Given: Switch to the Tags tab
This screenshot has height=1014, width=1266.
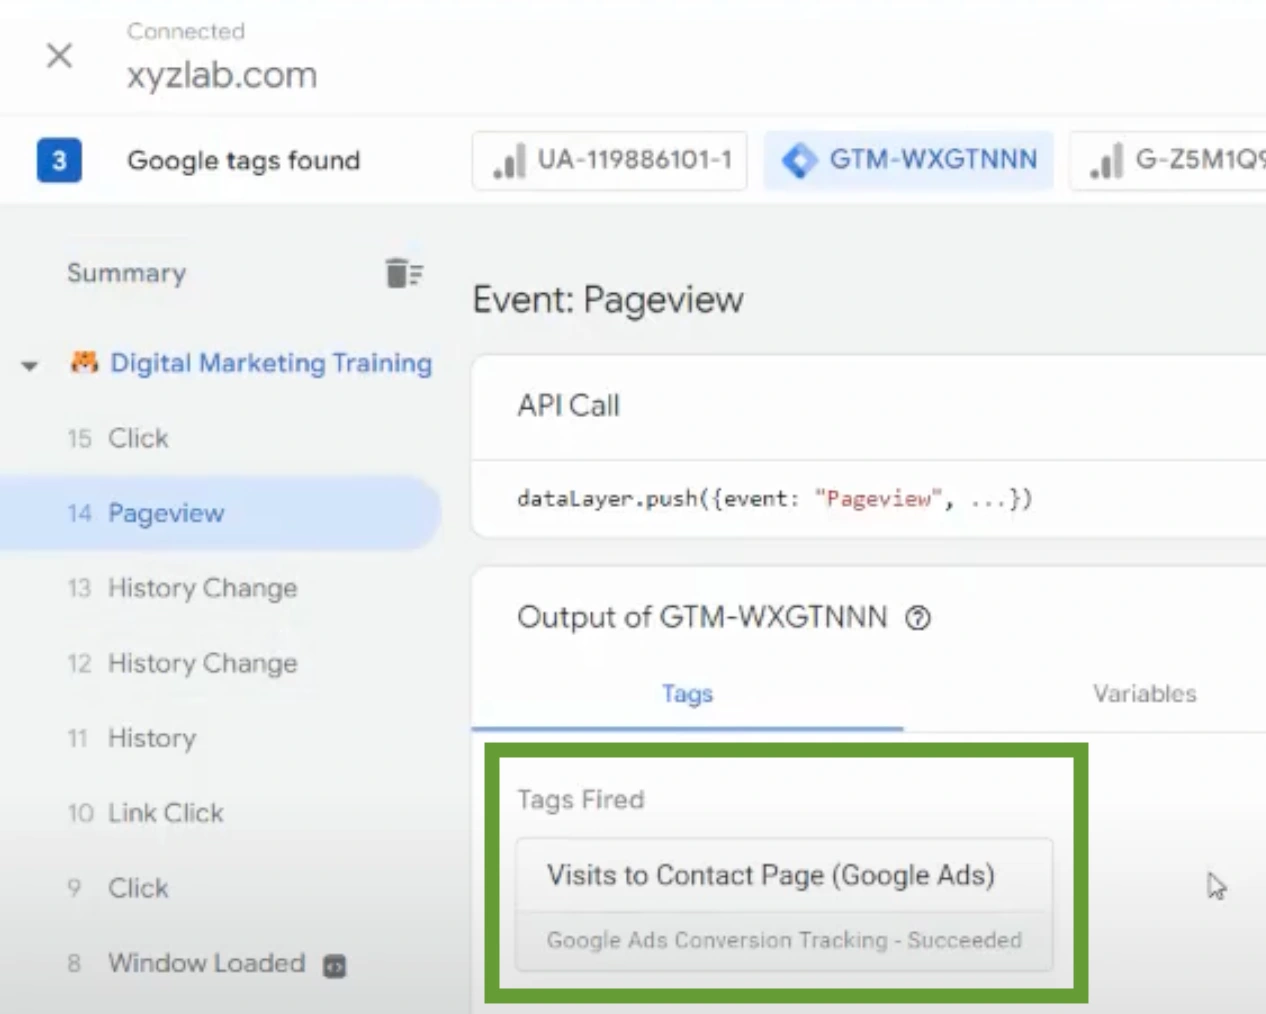Looking at the screenshot, I should click(687, 694).
